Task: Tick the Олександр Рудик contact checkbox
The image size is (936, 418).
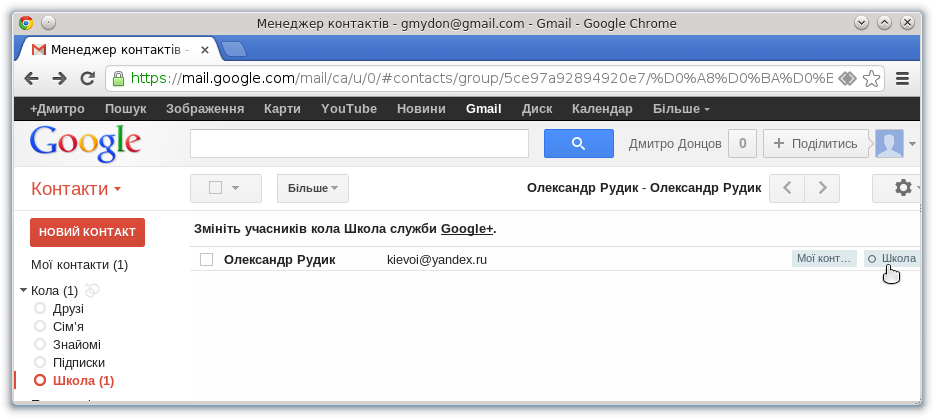Action: pyautogui.click(x=207, y=260)
